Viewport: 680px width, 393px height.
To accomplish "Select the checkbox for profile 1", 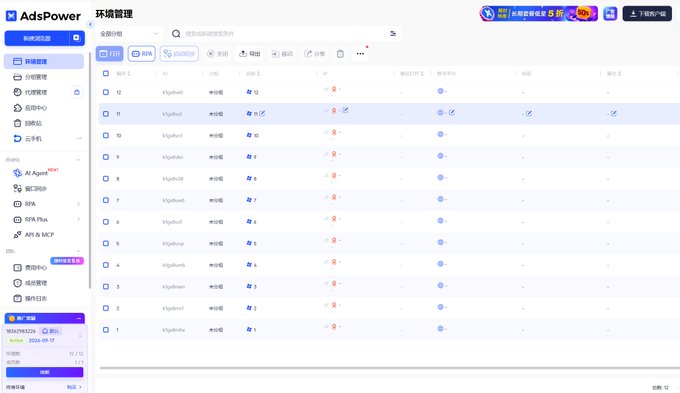I will point(106,330).
